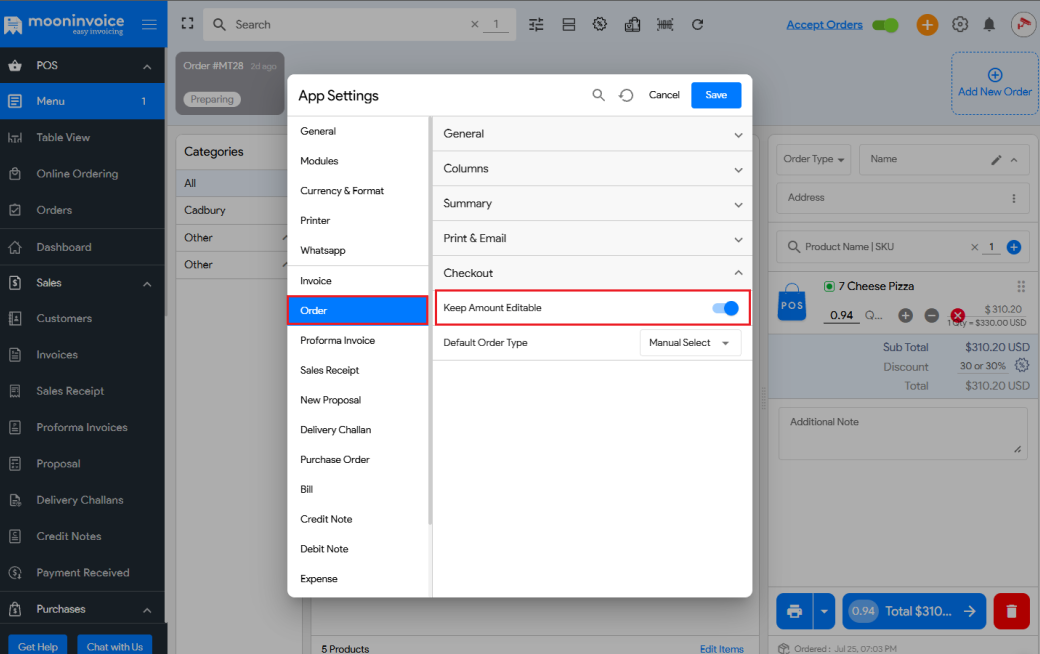Expand the Columns settings section
Screen dimensions: 1040x654
(x=592, y=169)
